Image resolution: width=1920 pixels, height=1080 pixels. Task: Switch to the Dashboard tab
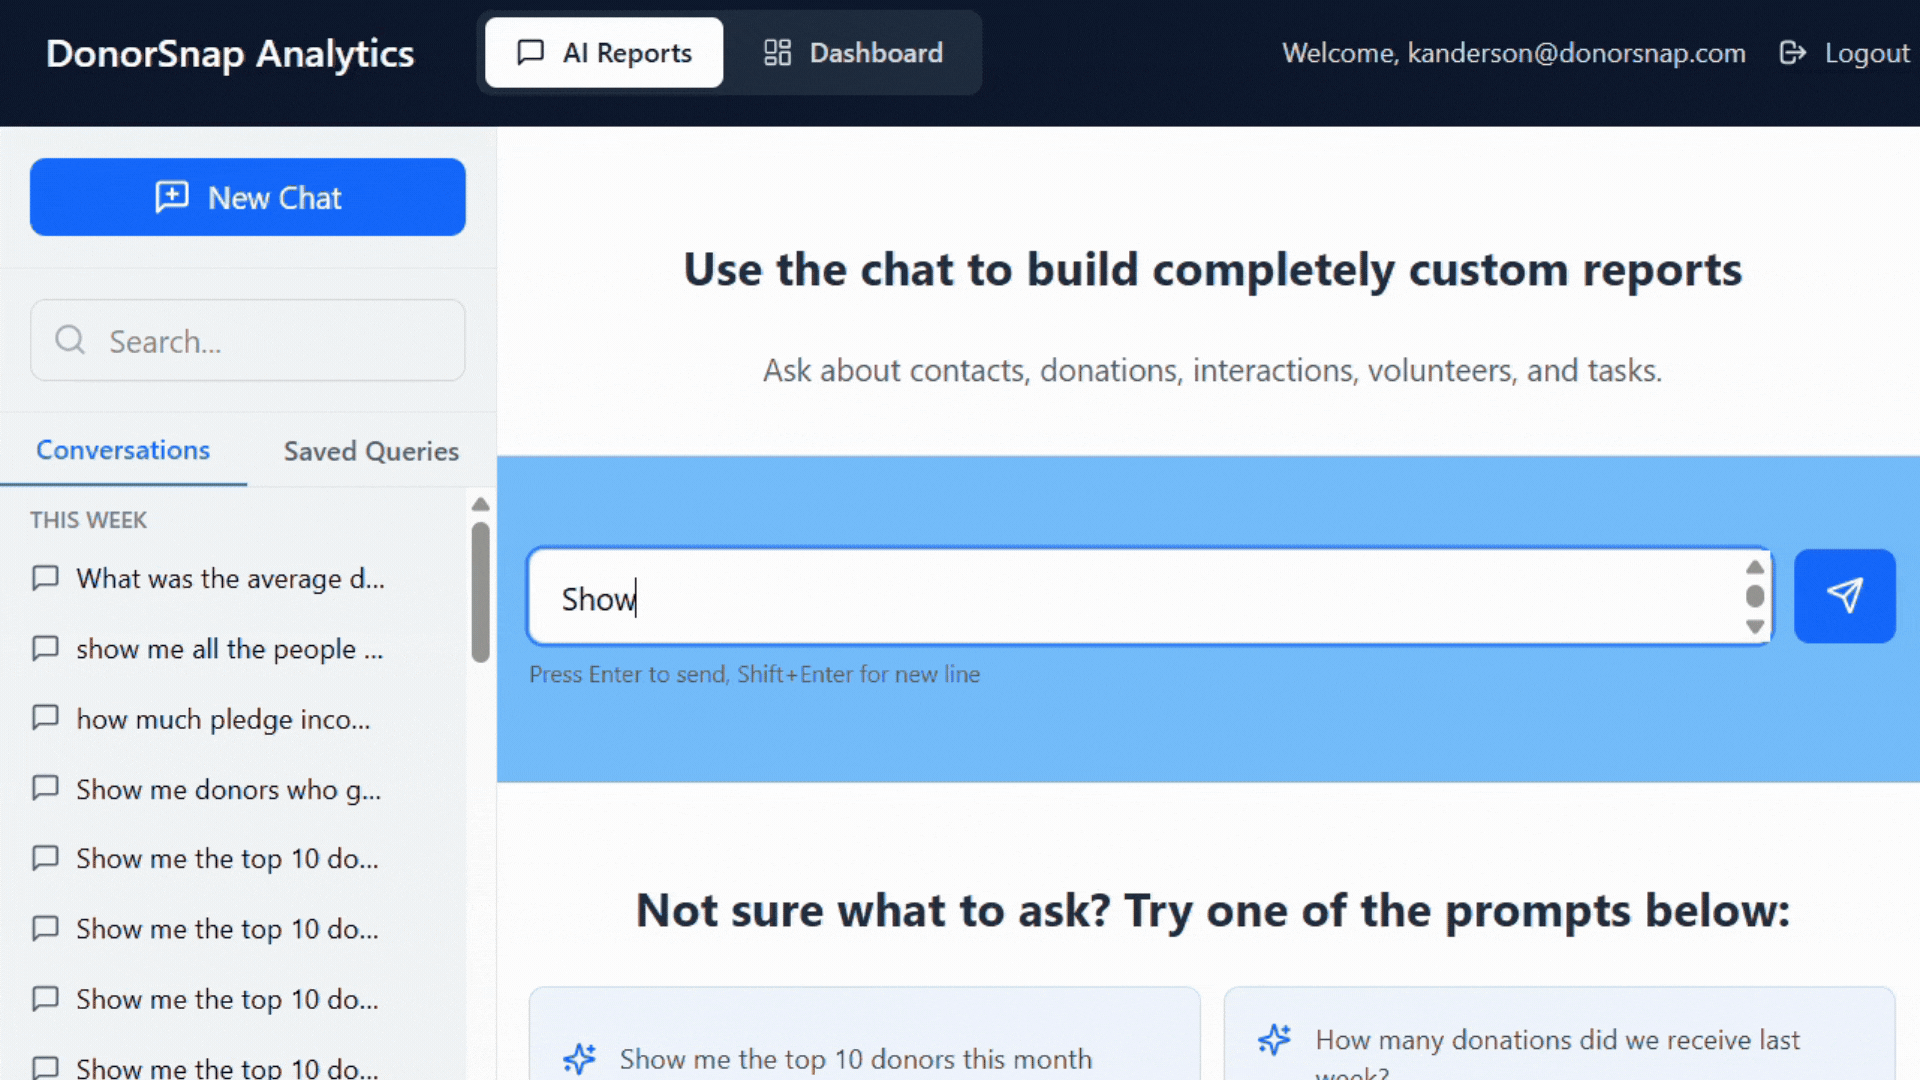pyautogui.click(x=853, y=53)
